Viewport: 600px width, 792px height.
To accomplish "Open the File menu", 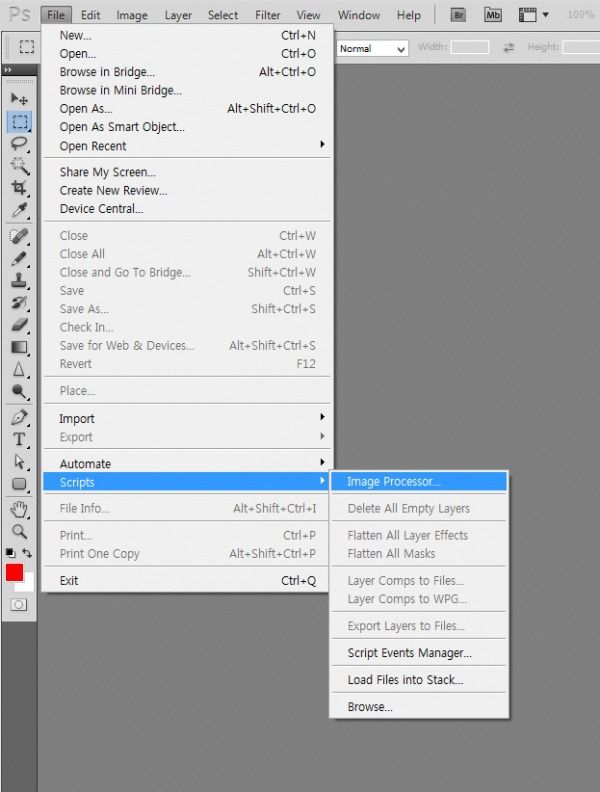I will pos(56,15).
